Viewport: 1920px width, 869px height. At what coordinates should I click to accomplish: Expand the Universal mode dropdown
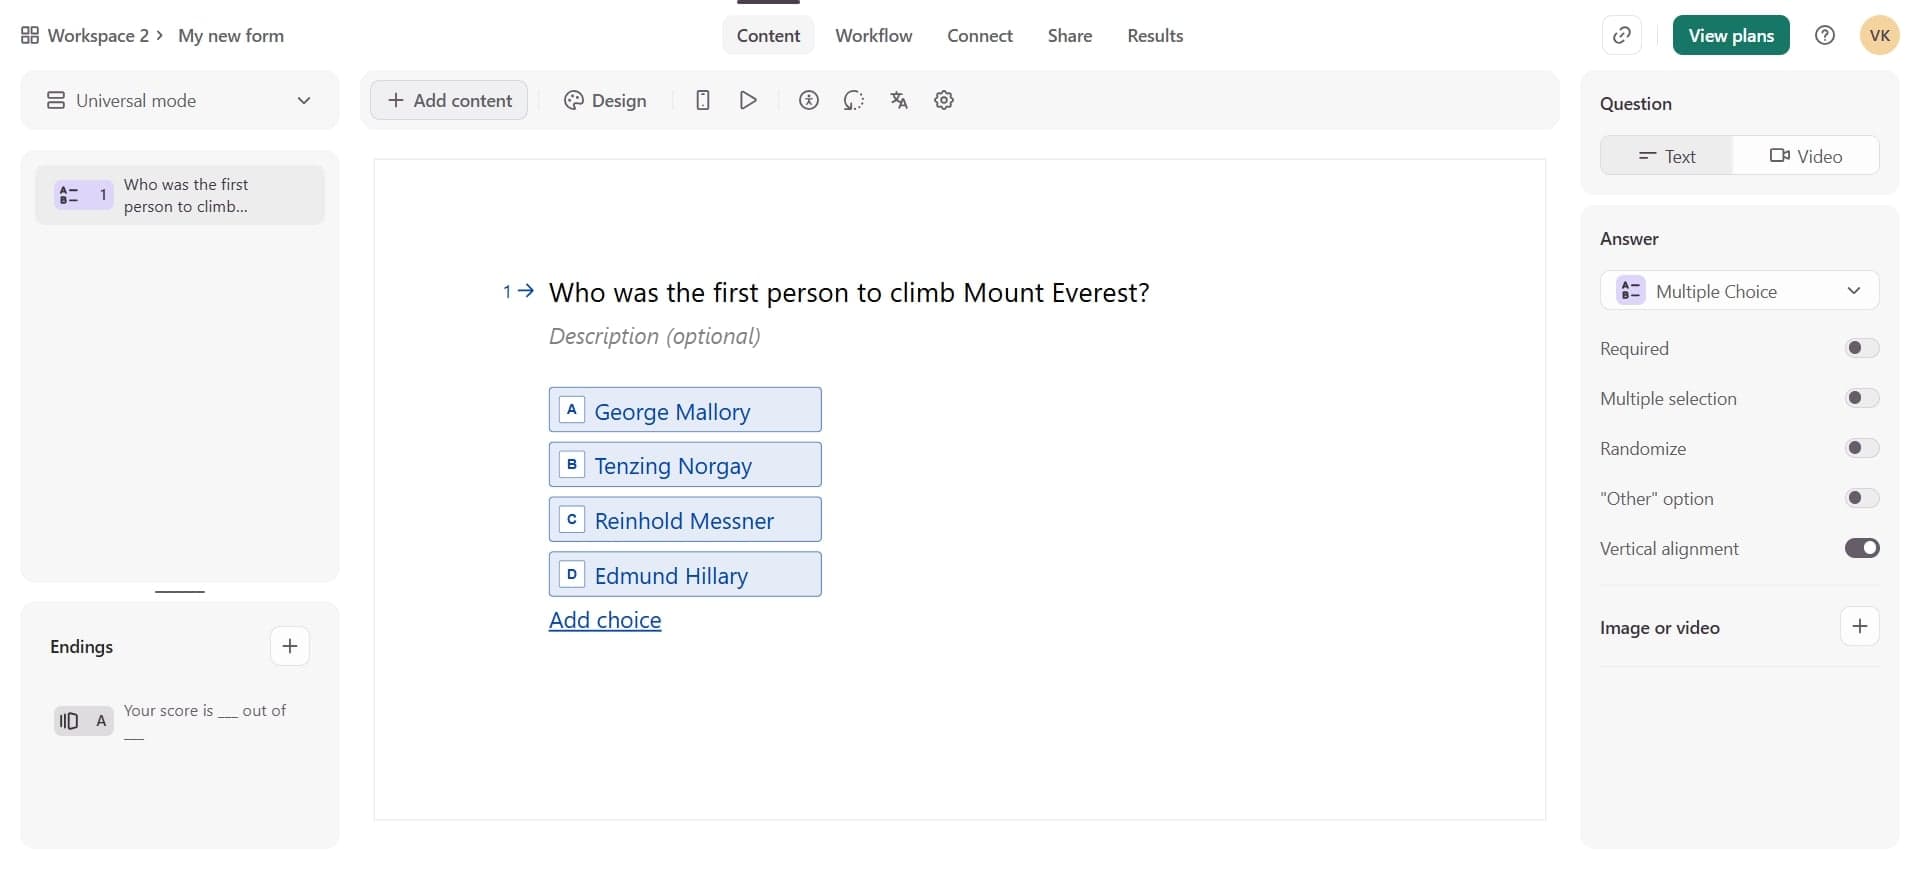180,101
